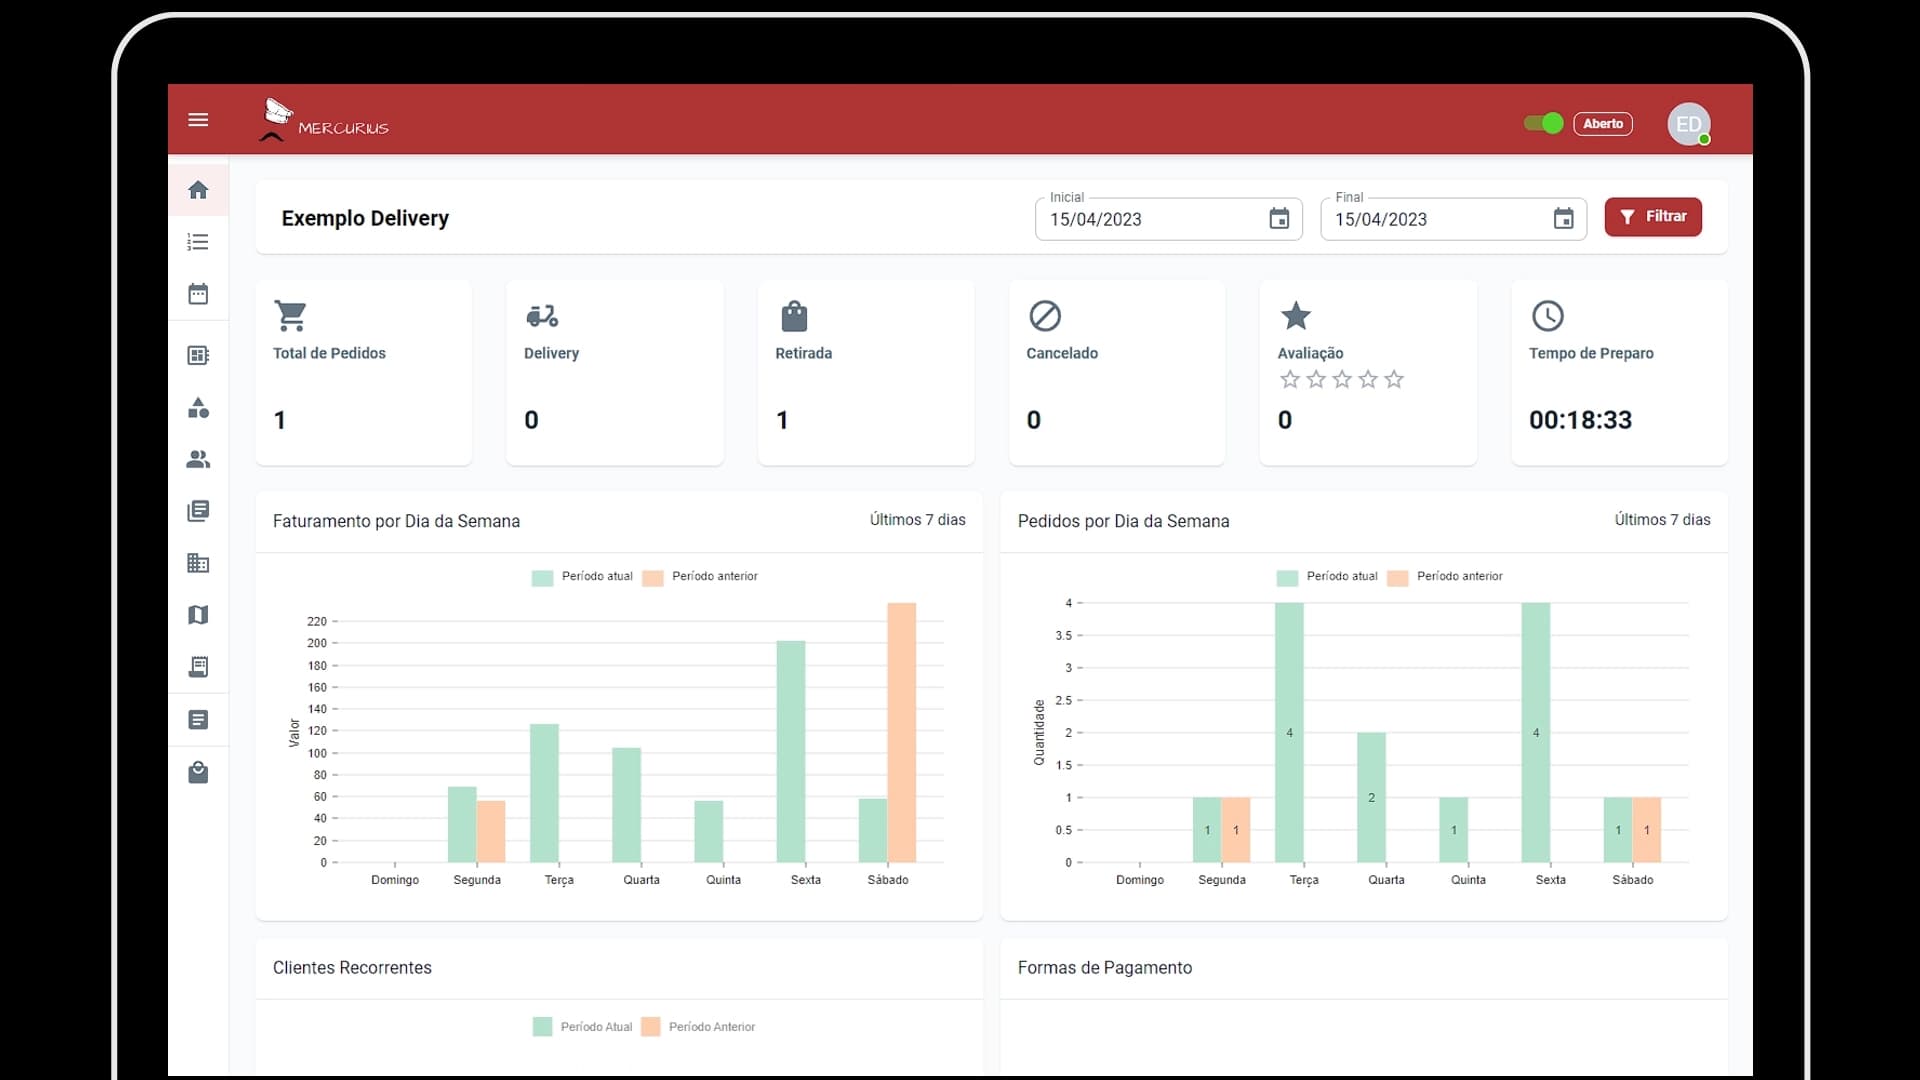Screen dimensions: 1920x1080
Task: Toggle Período anterior legend in Pedidos chart
Action: pyautogui.click(x=1445, y=577)
